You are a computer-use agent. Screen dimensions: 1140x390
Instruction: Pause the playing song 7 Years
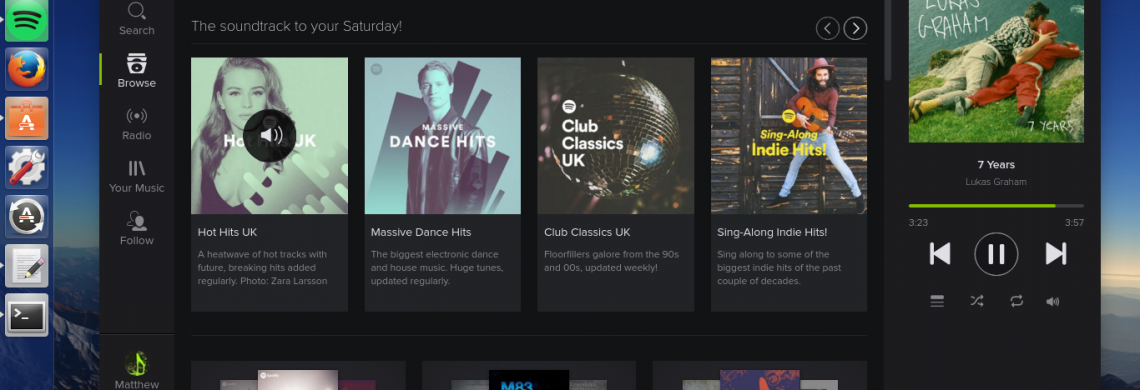point(996,254)
